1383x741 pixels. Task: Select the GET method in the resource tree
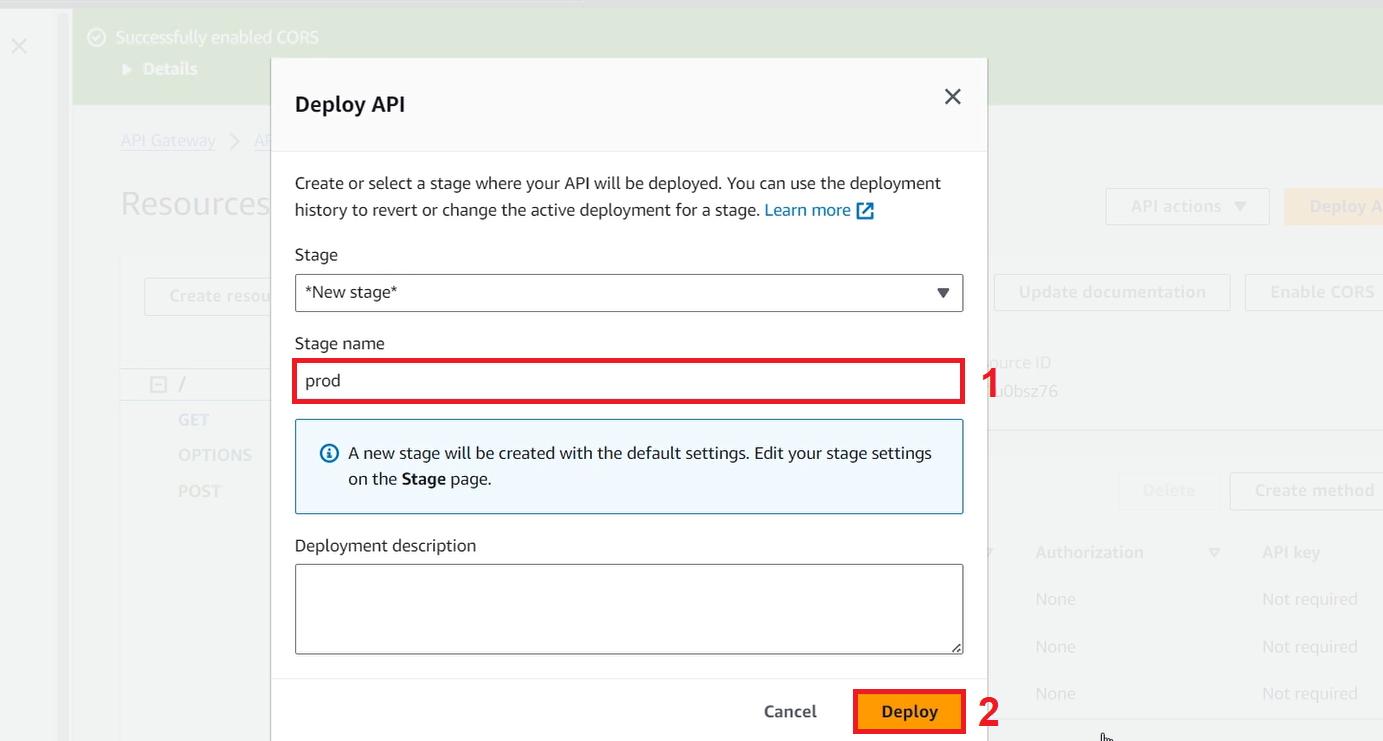193,419
